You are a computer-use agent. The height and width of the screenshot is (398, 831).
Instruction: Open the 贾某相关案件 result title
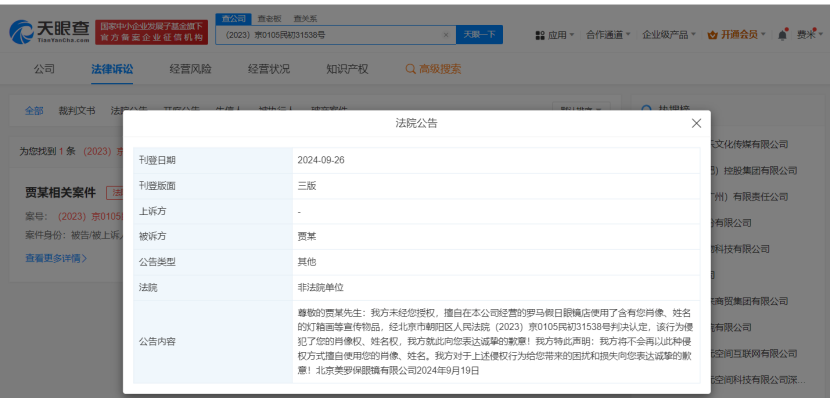tap(60, 192)
